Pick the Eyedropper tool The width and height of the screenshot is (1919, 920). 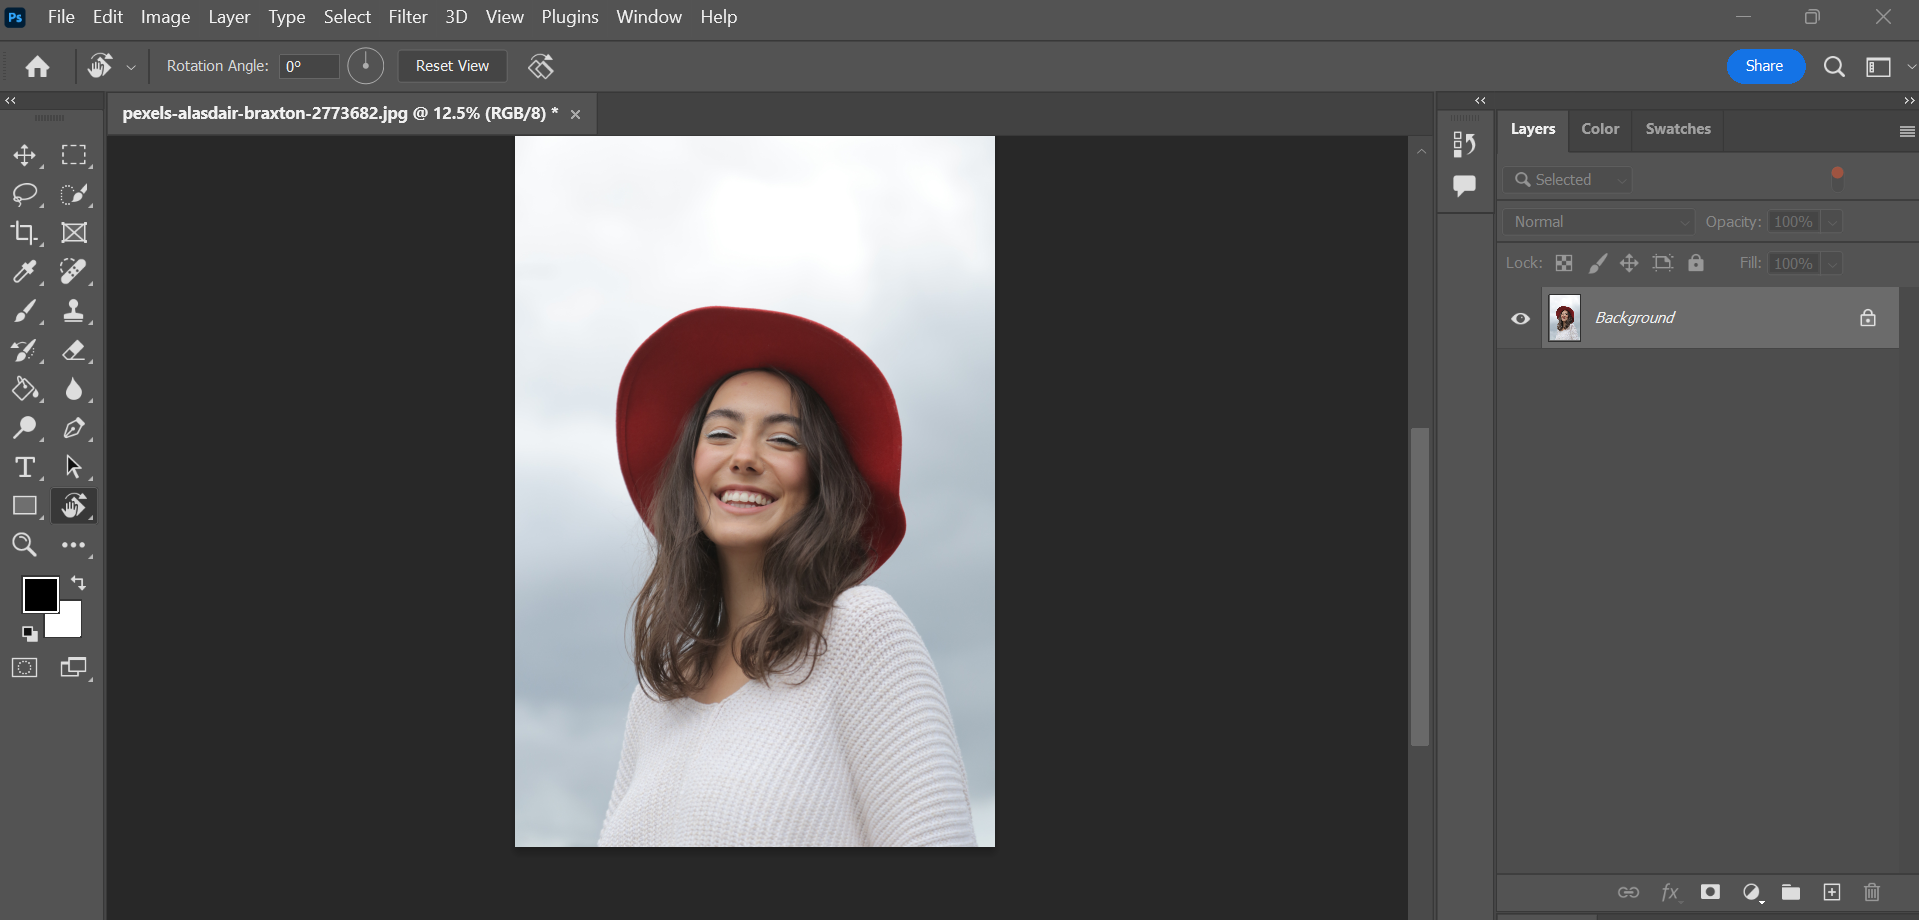click(x=24, y=272)
